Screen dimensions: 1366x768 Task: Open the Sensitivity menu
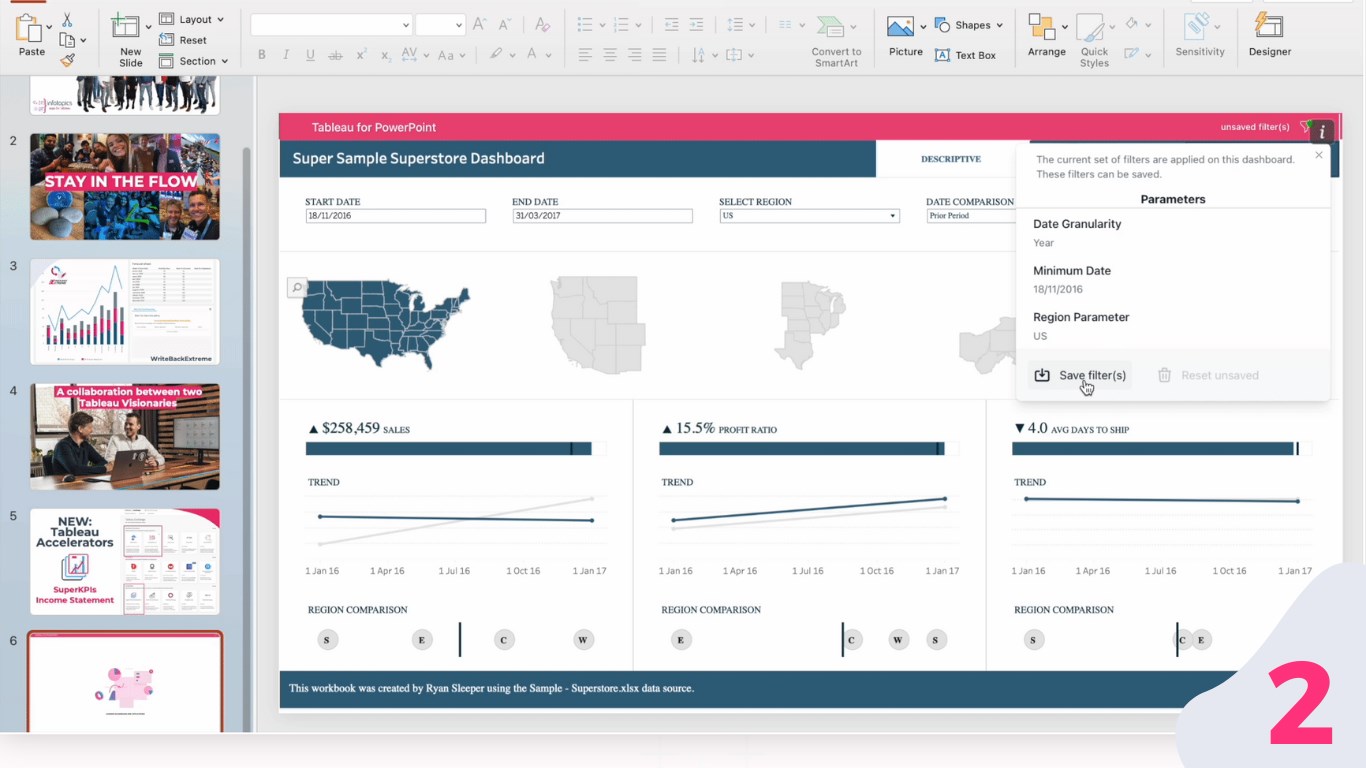coord(1200,36)
